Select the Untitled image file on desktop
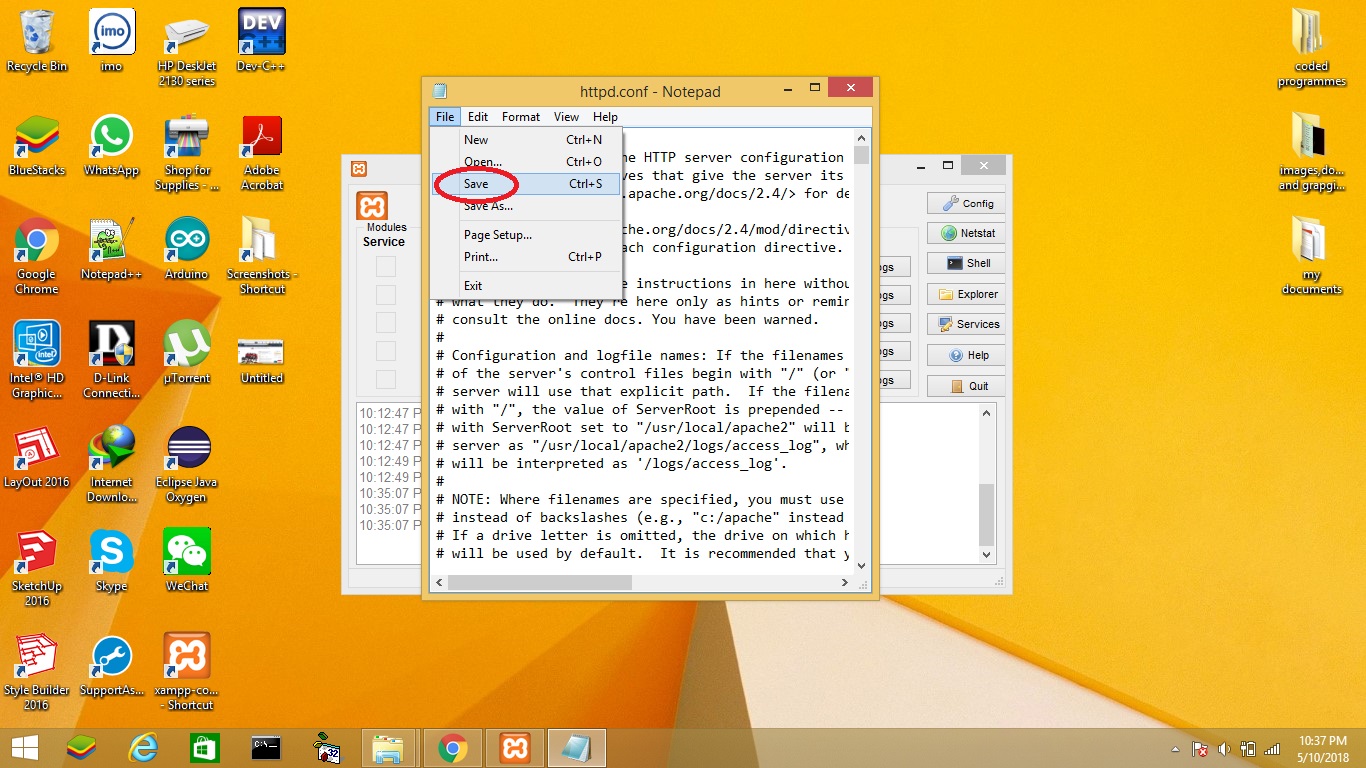This screenshot has width=1366, height=768. [x=262, y=360]
